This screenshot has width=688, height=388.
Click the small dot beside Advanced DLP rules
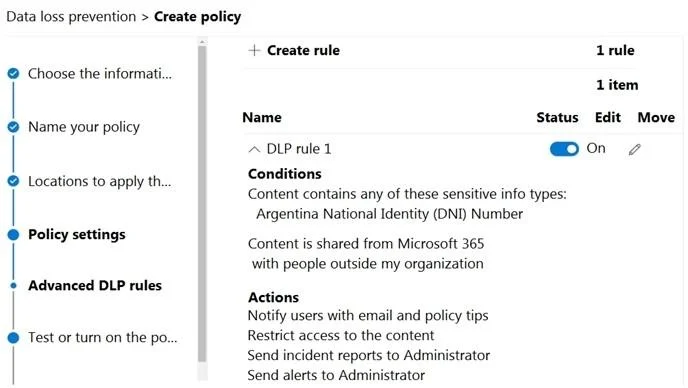[x=14, y=286]
